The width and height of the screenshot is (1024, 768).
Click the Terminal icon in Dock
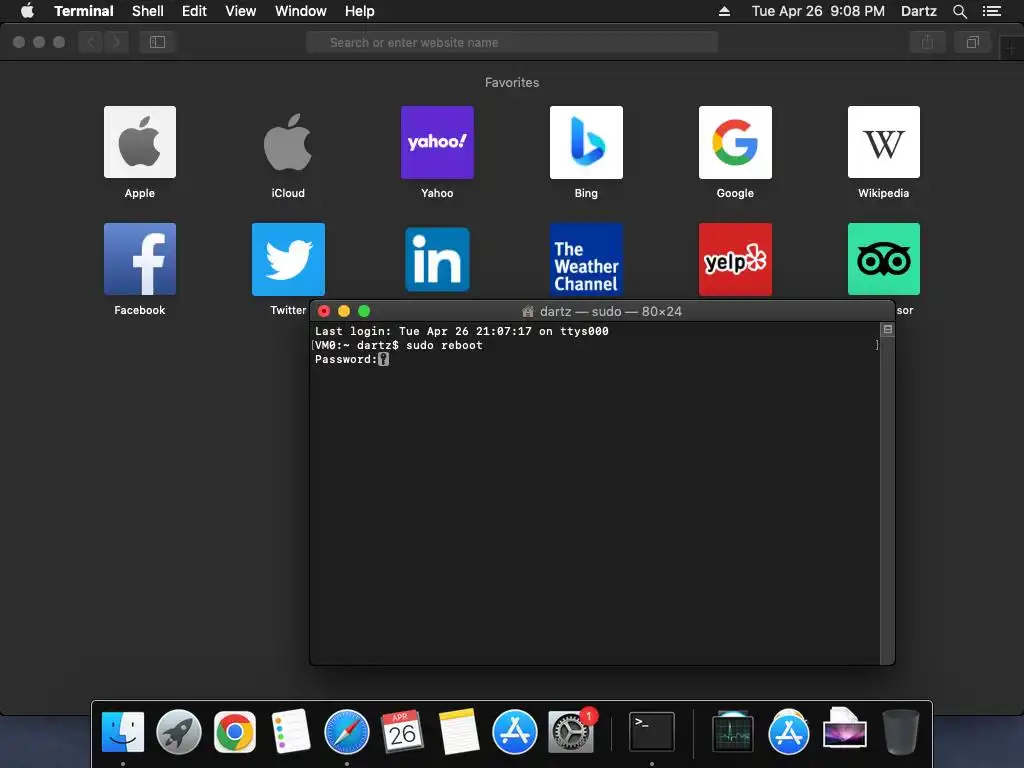coord(652,731)
